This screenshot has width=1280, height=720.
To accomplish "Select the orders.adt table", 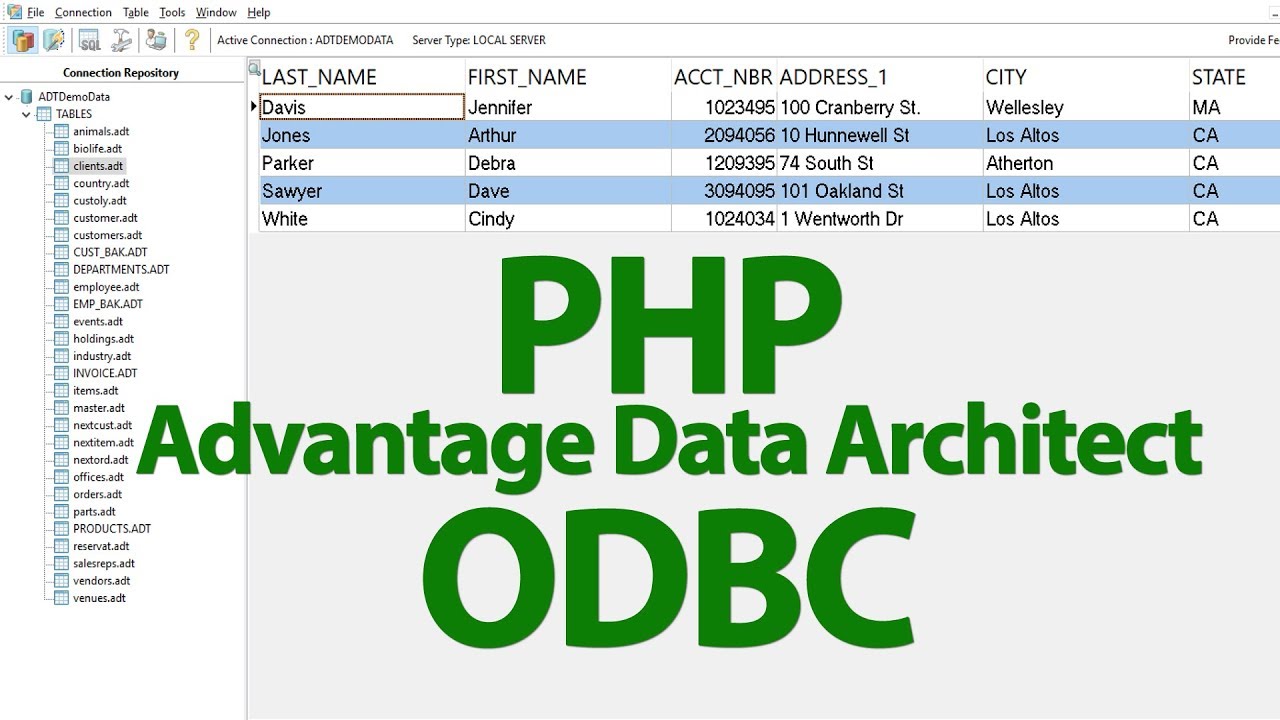I will [97, 494].
